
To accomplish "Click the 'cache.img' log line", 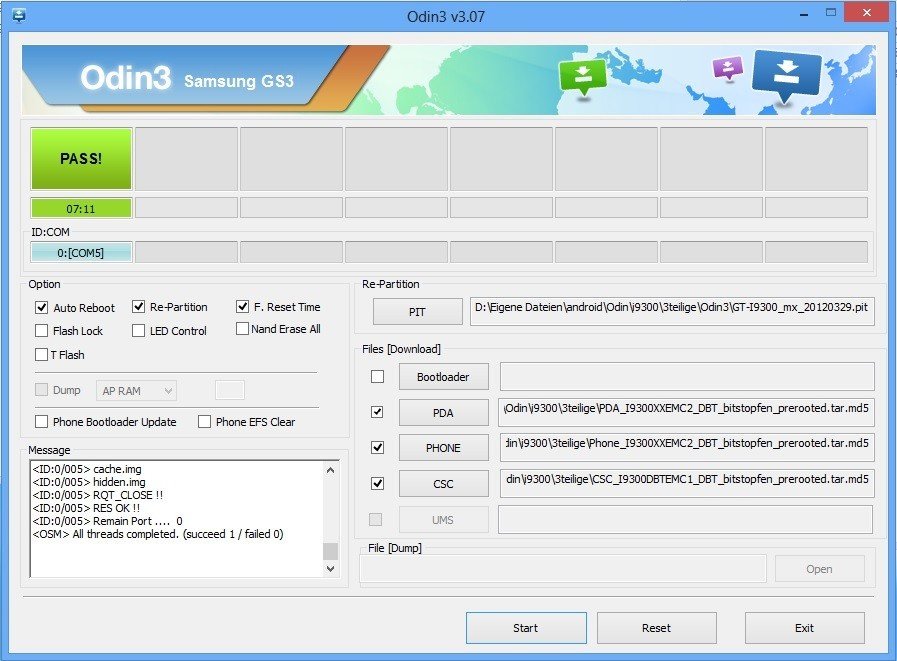I will (x=87, y=469).
